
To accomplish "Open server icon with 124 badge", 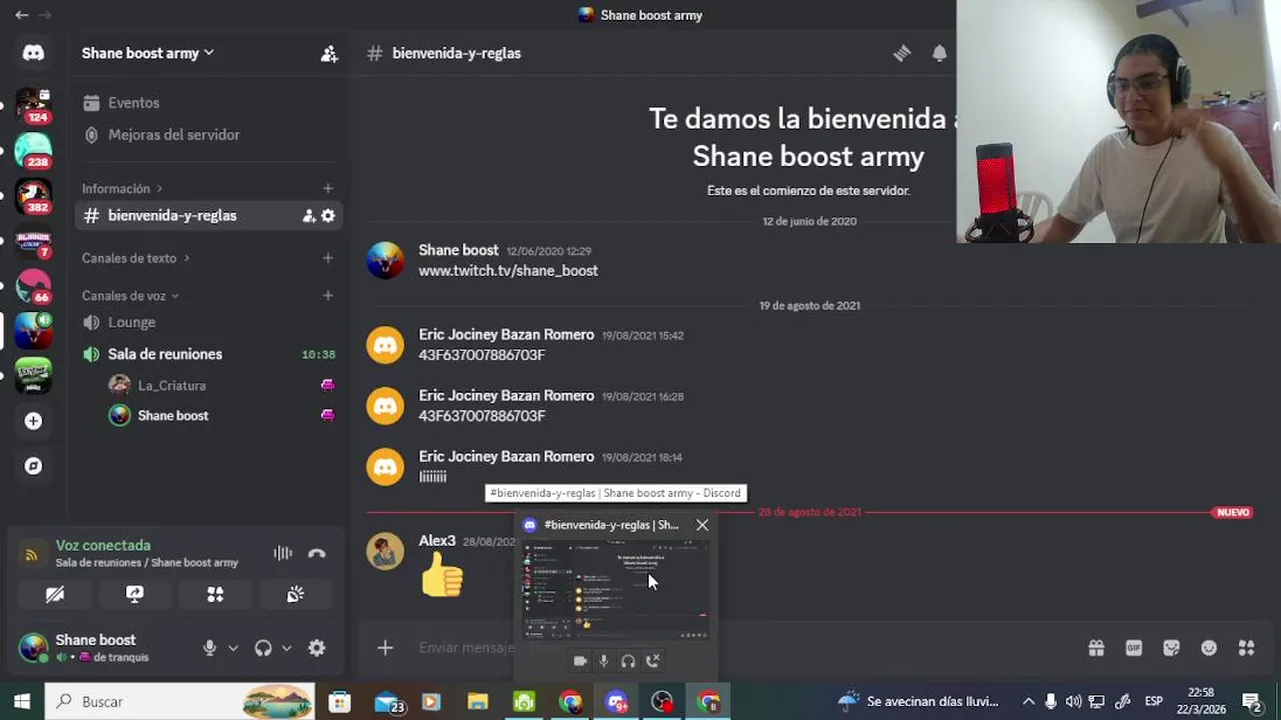I will coord(33,103).
